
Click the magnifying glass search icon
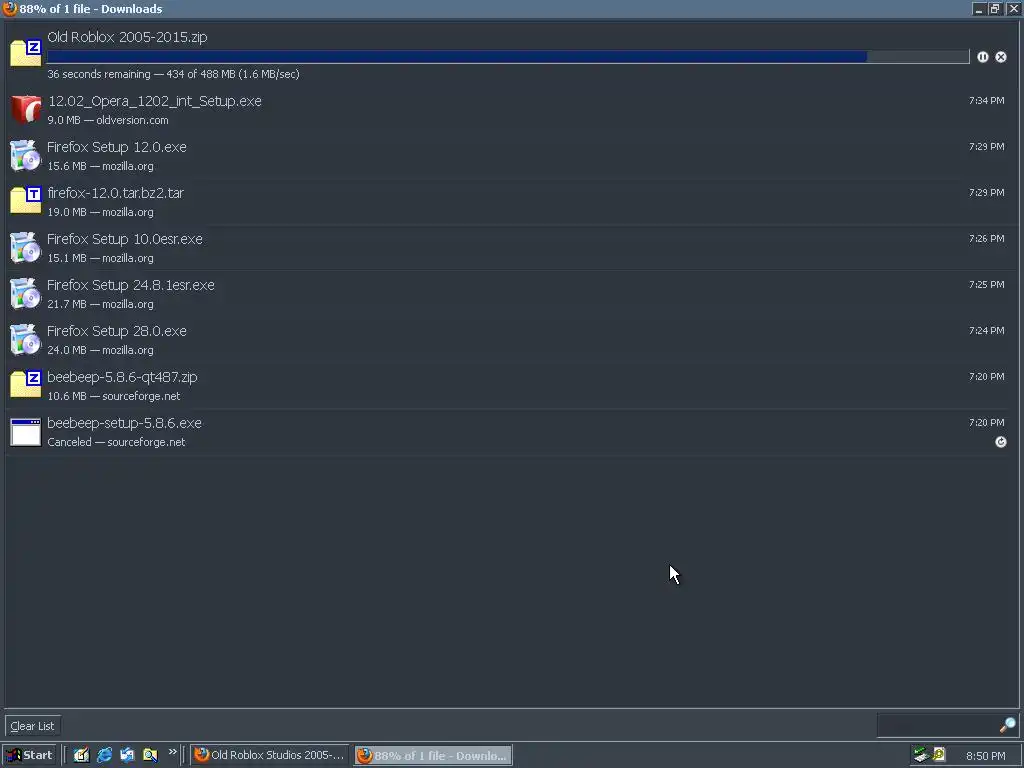[1008, 725]
